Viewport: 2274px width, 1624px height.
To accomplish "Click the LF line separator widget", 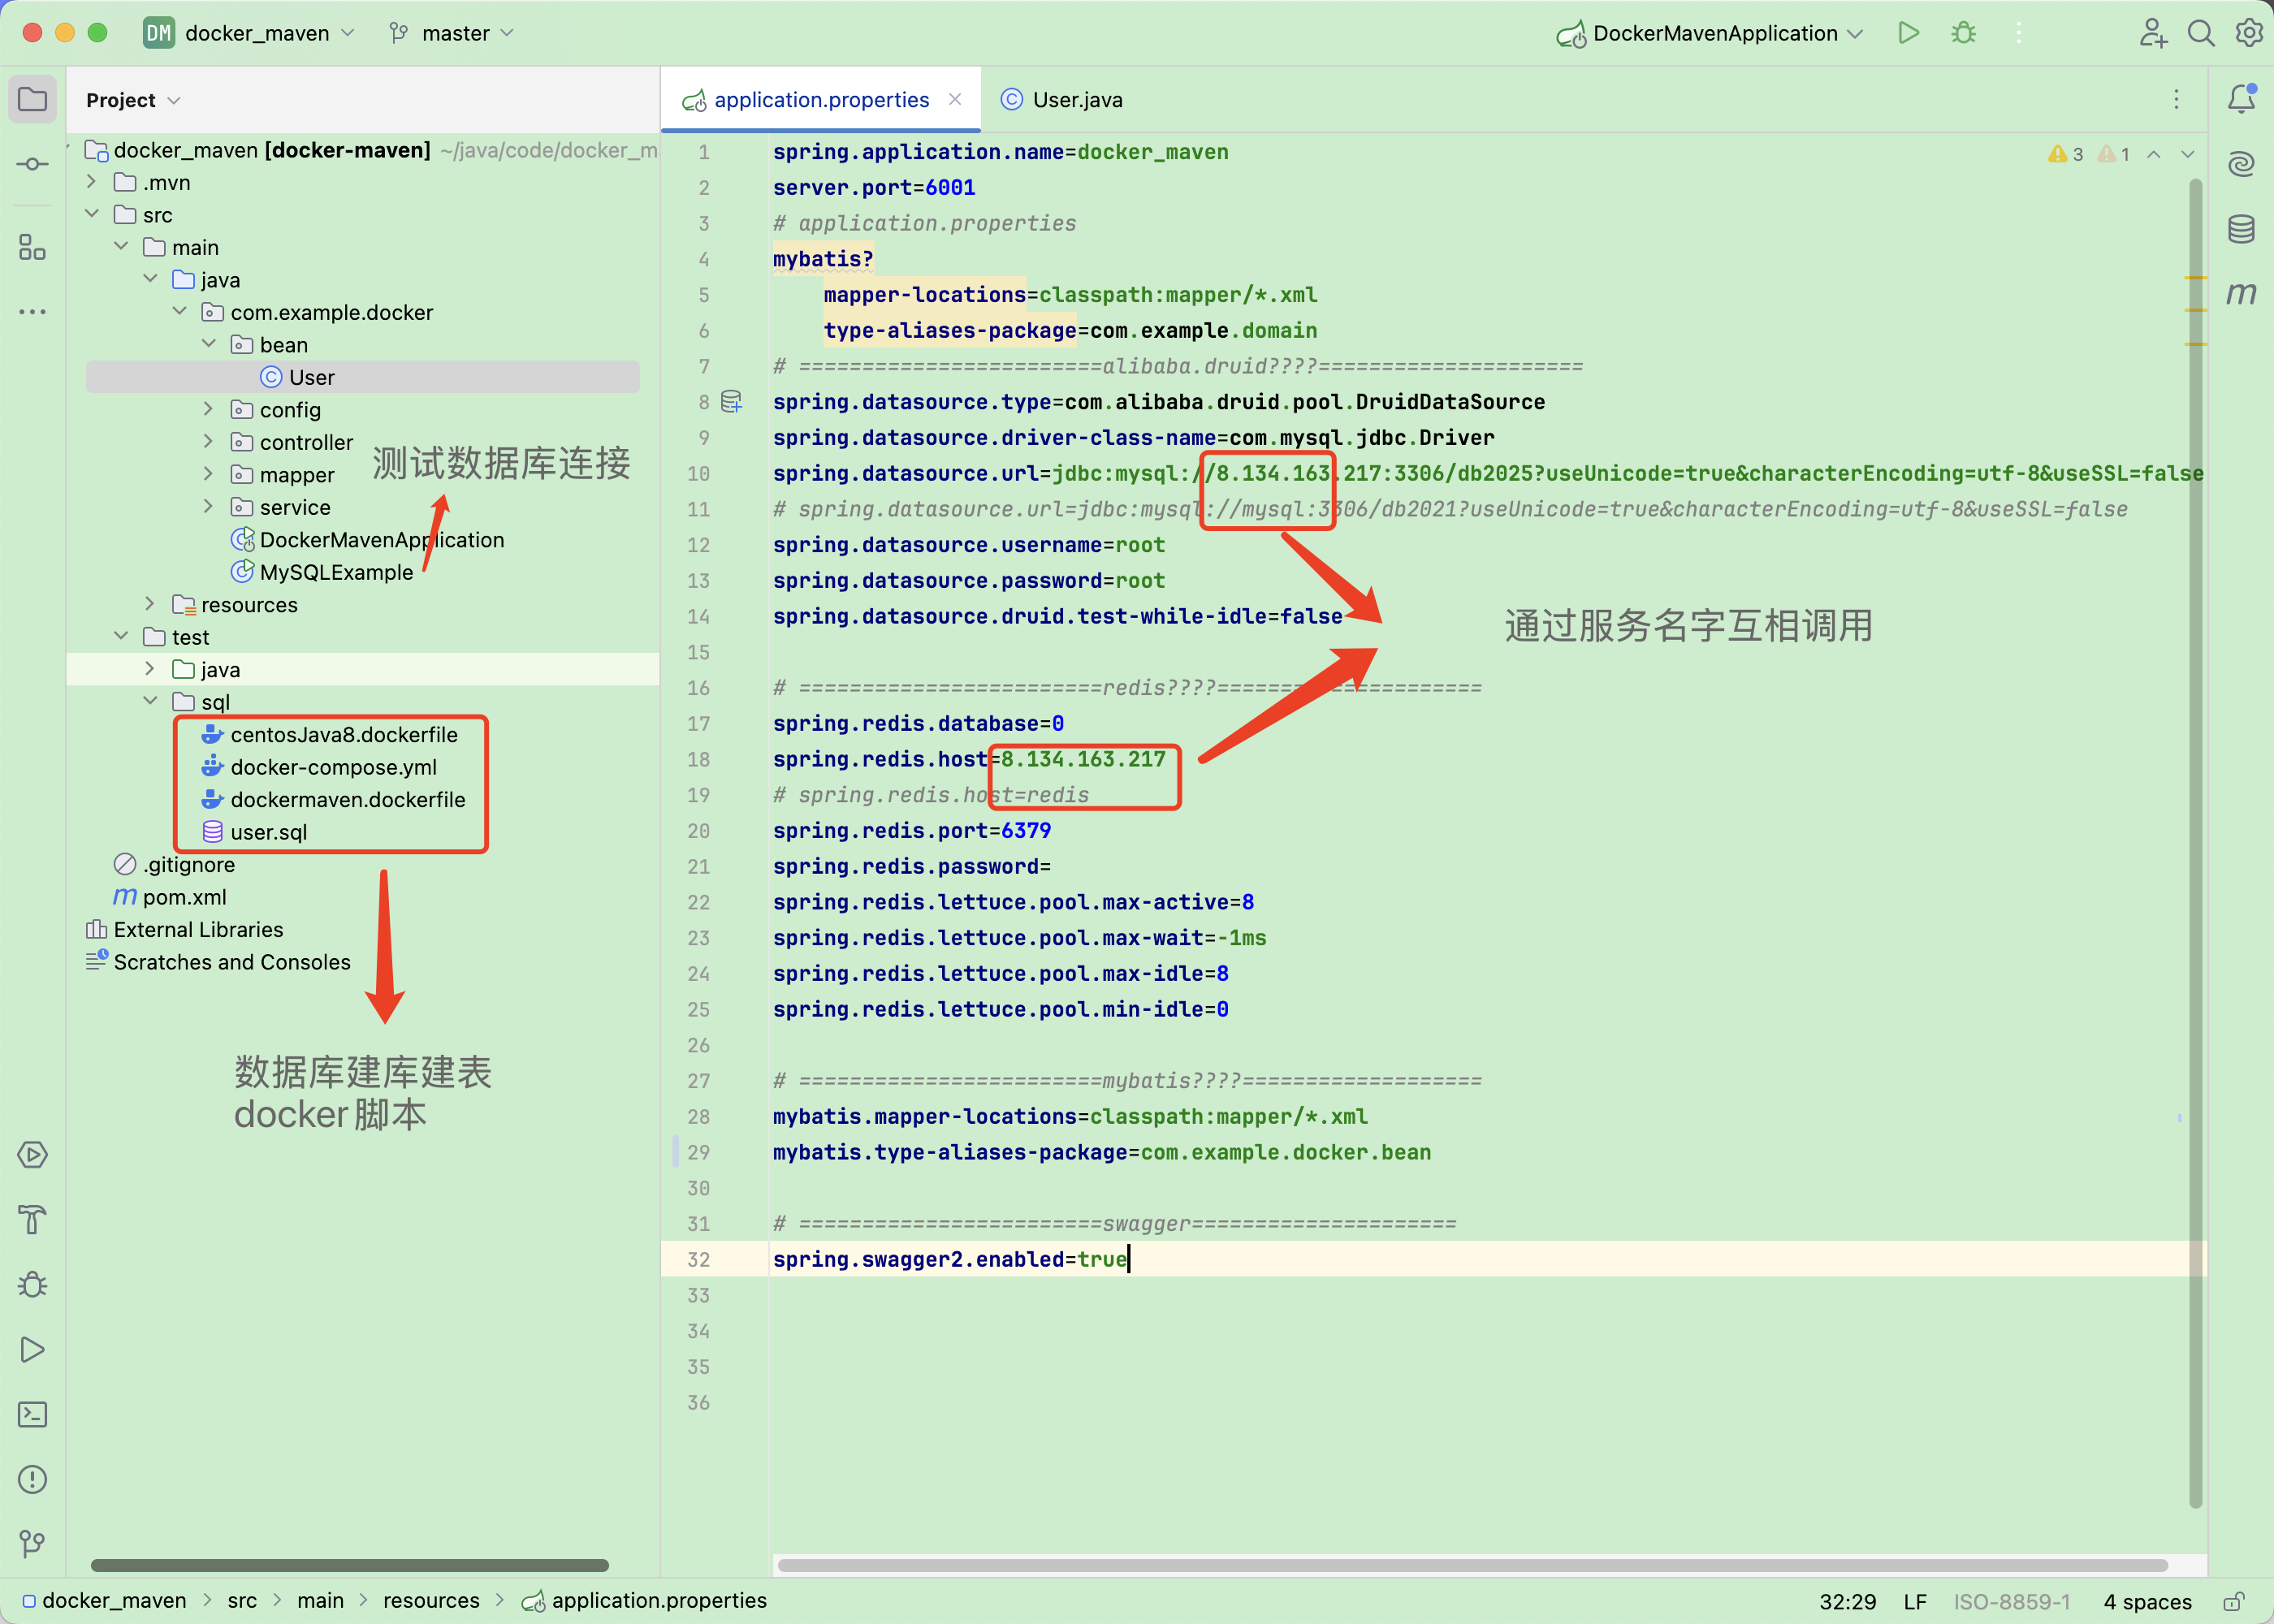I will tap(1914, 1601).
